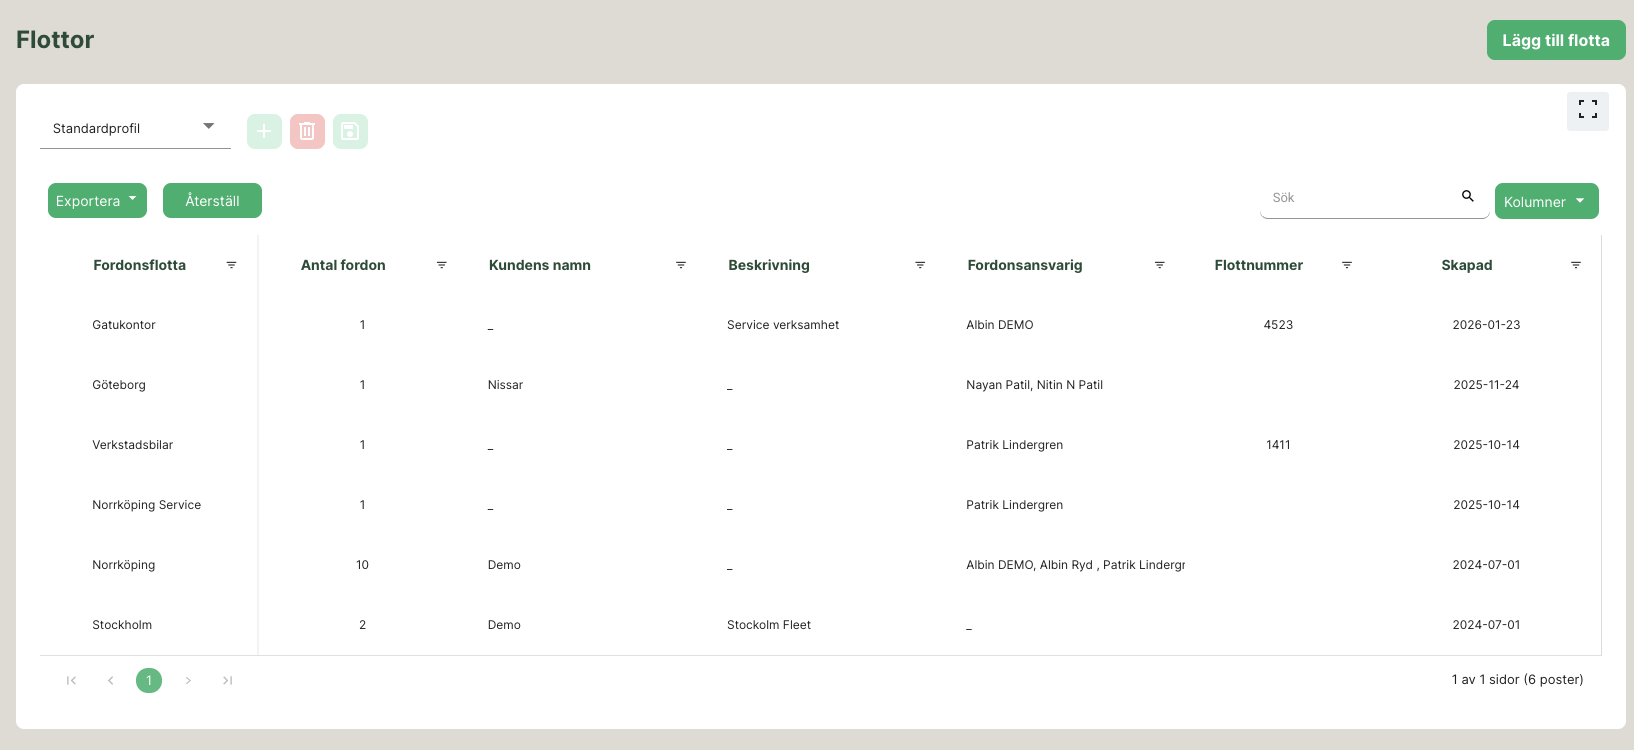
Task: Click the search magnifier icon
Action: tap(1467, 197)
